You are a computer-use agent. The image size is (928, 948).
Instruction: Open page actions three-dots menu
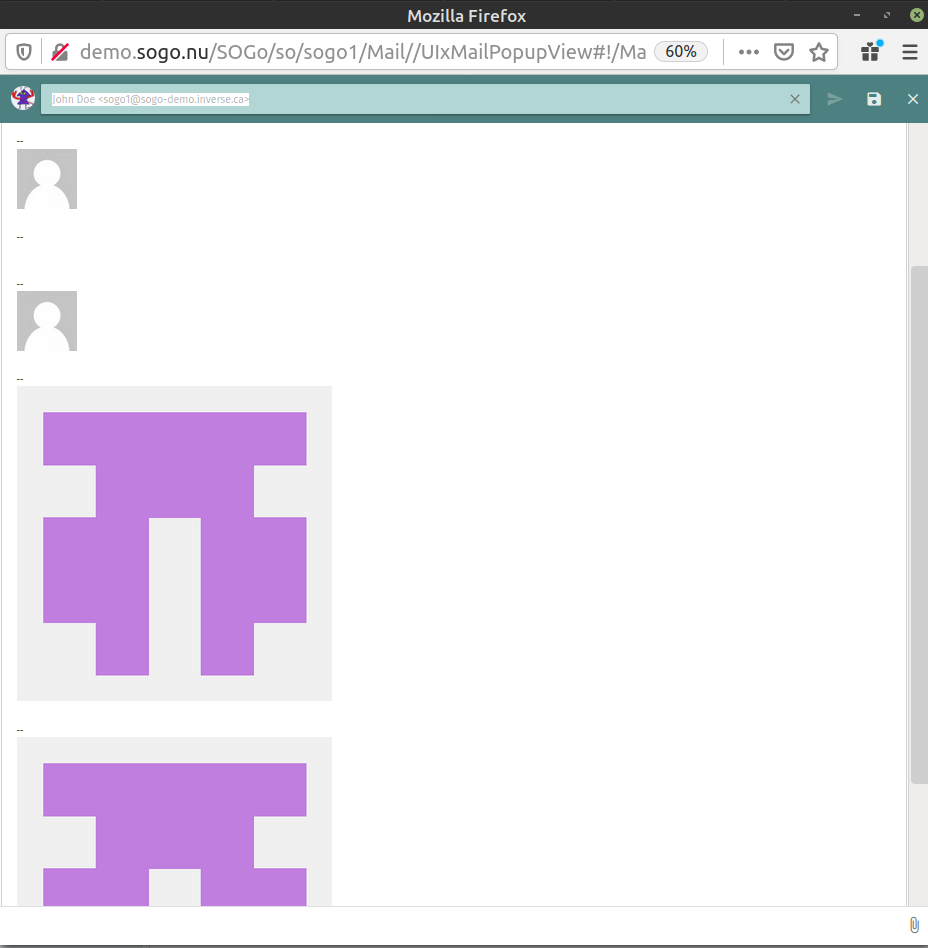tap(749, 52)
